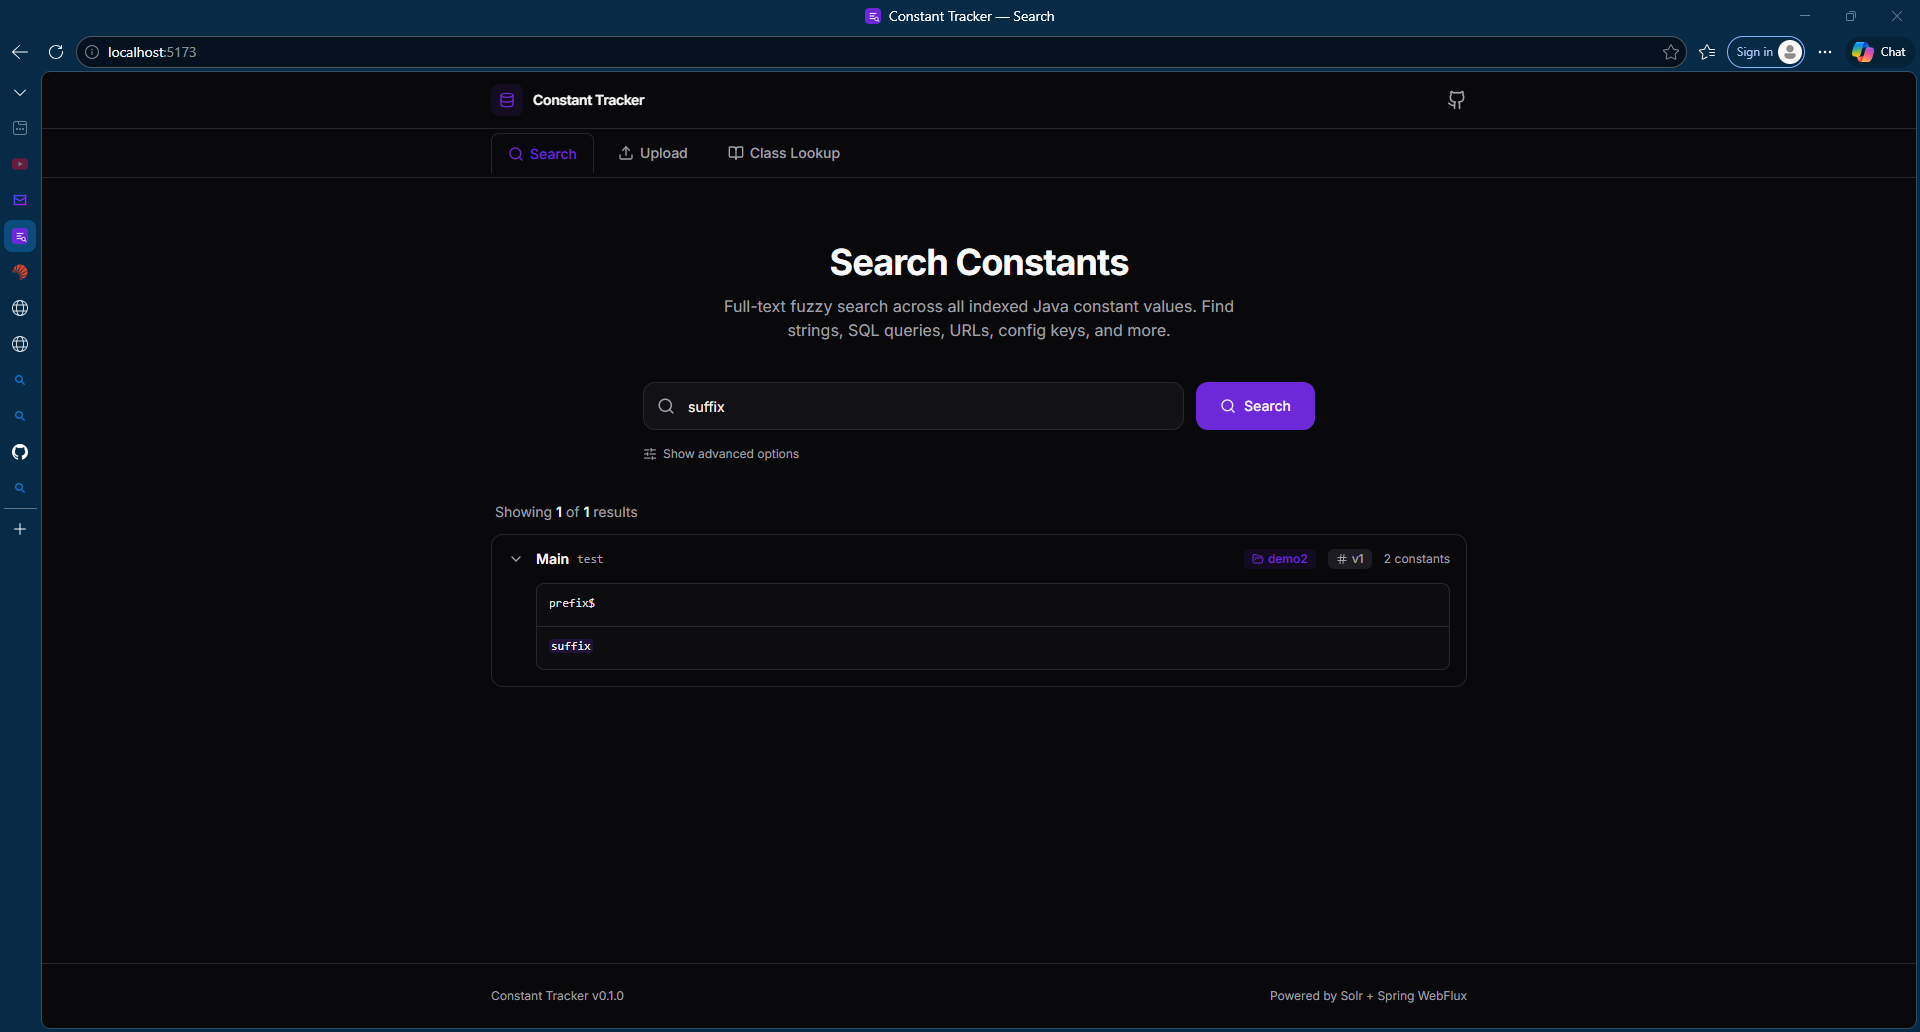Expand the advanced search options
The width and height of the screenshot is (1920, 1032).
(x=722, y=453)
